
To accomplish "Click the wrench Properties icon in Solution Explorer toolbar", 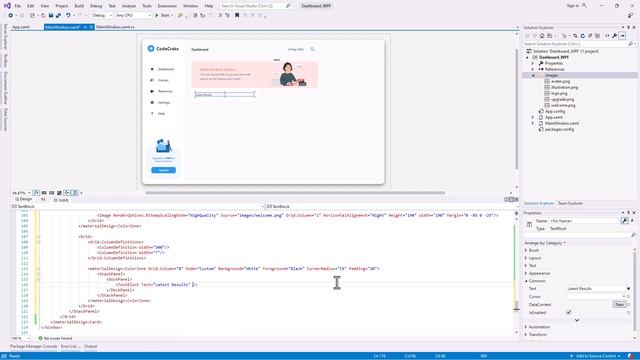I will point(615,36).
